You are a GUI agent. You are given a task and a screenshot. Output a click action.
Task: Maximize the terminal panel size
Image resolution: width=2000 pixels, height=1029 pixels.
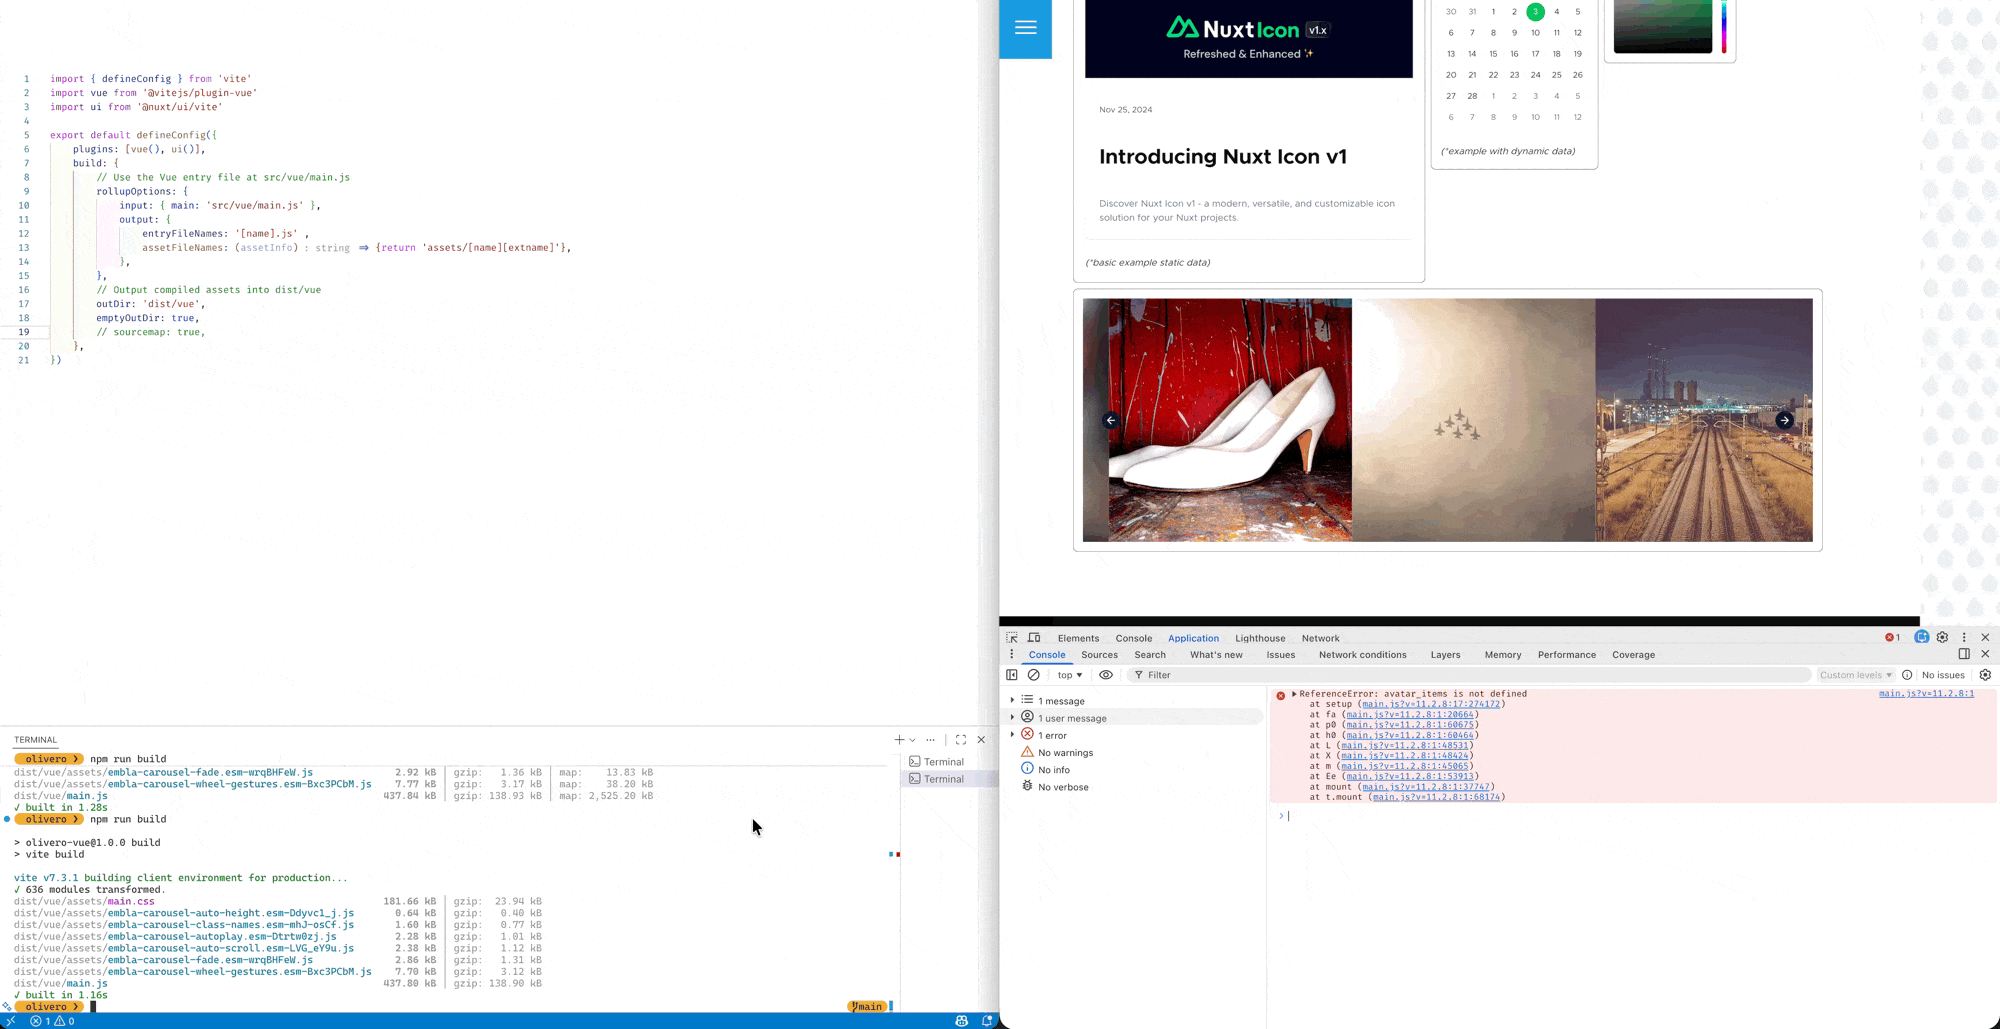(960, 740)
